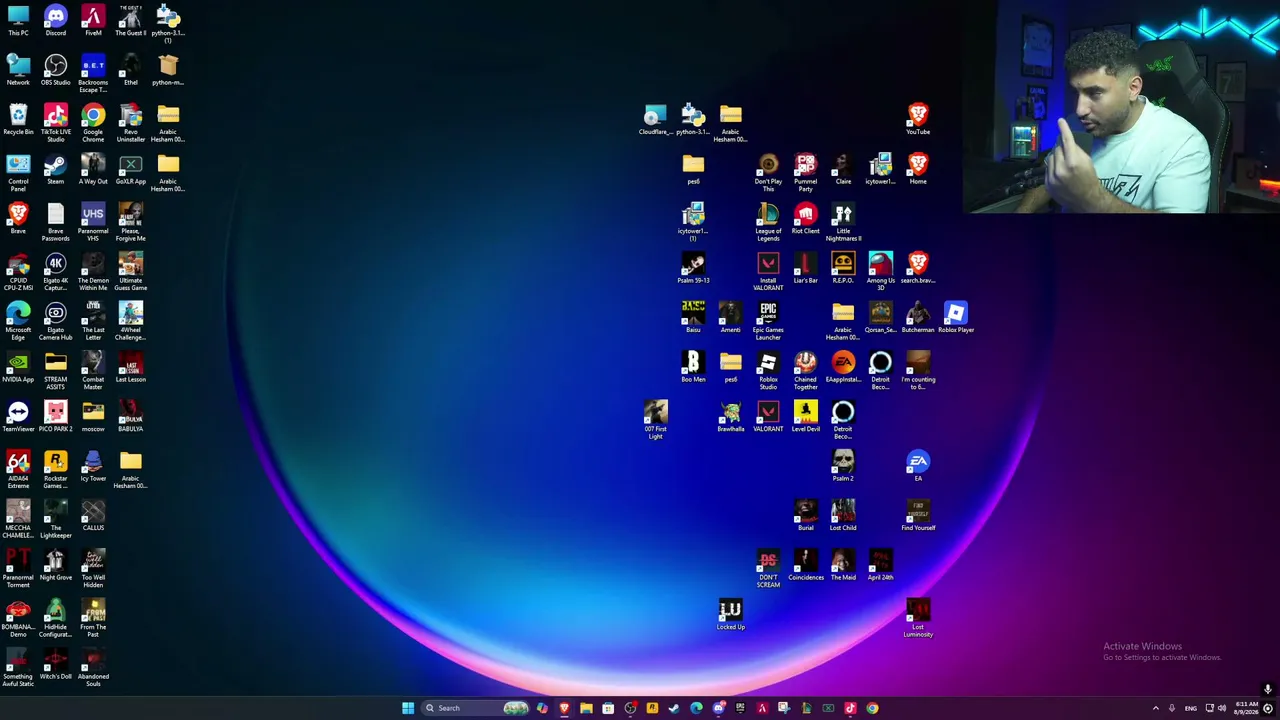The height and width of the screenshot is (720, 1280).
Task: Select the Lost Luminosity icon
Action: pyautogui.click(x=918, y=617)
